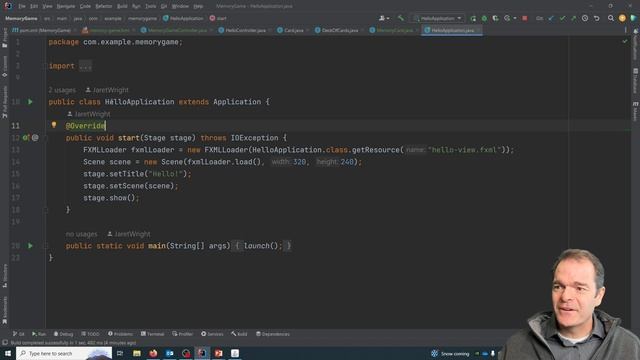Open the Services tool window
This screenshot has width=640, height=360.
point(212,334)
